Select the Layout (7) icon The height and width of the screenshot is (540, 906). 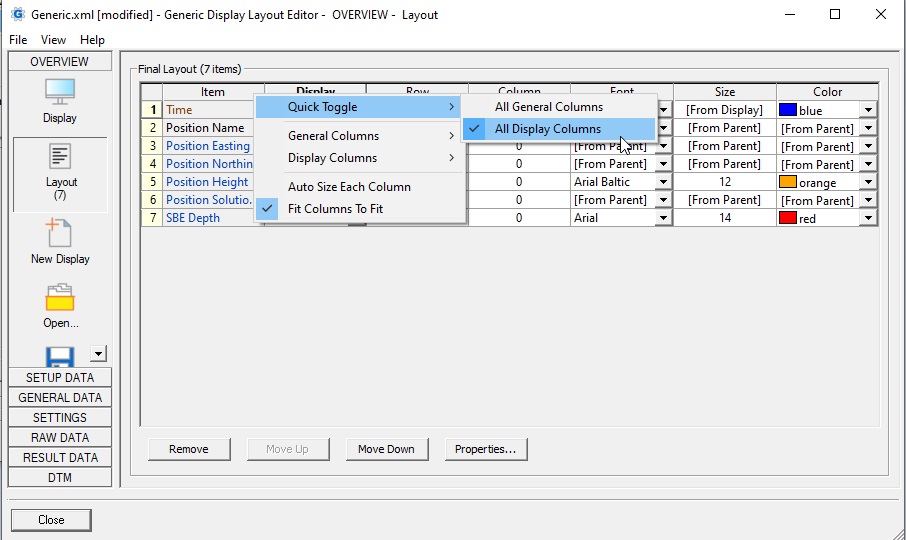click(60, 158)
